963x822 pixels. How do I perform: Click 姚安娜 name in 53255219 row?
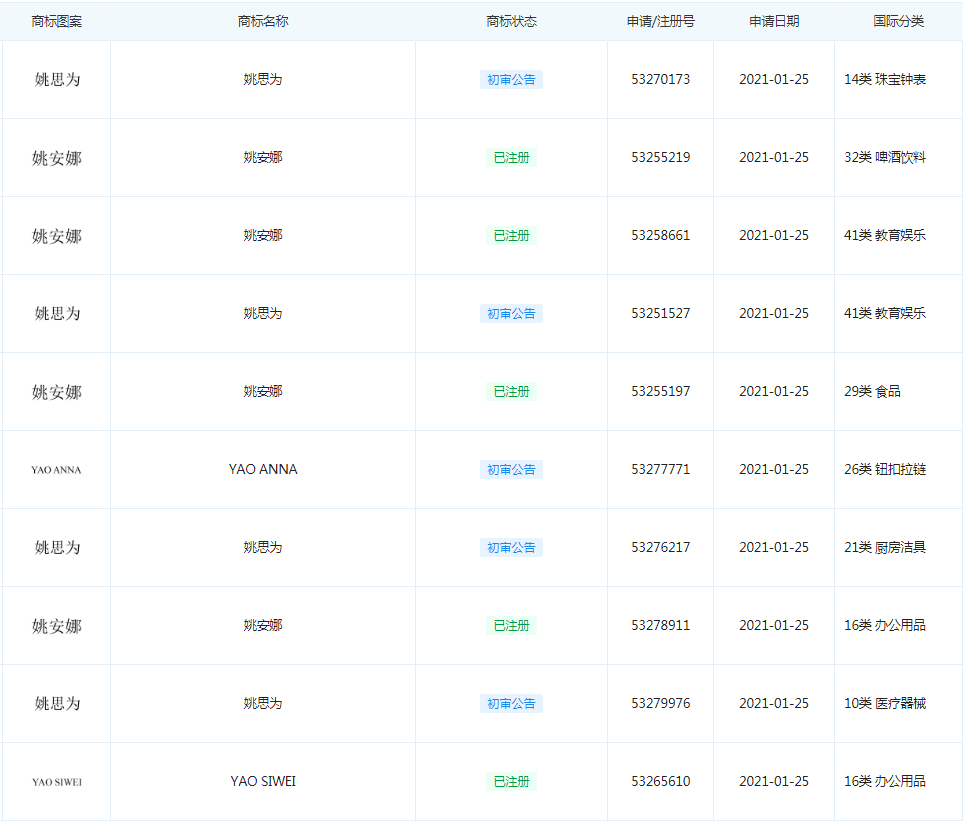(x=263, y=157)
